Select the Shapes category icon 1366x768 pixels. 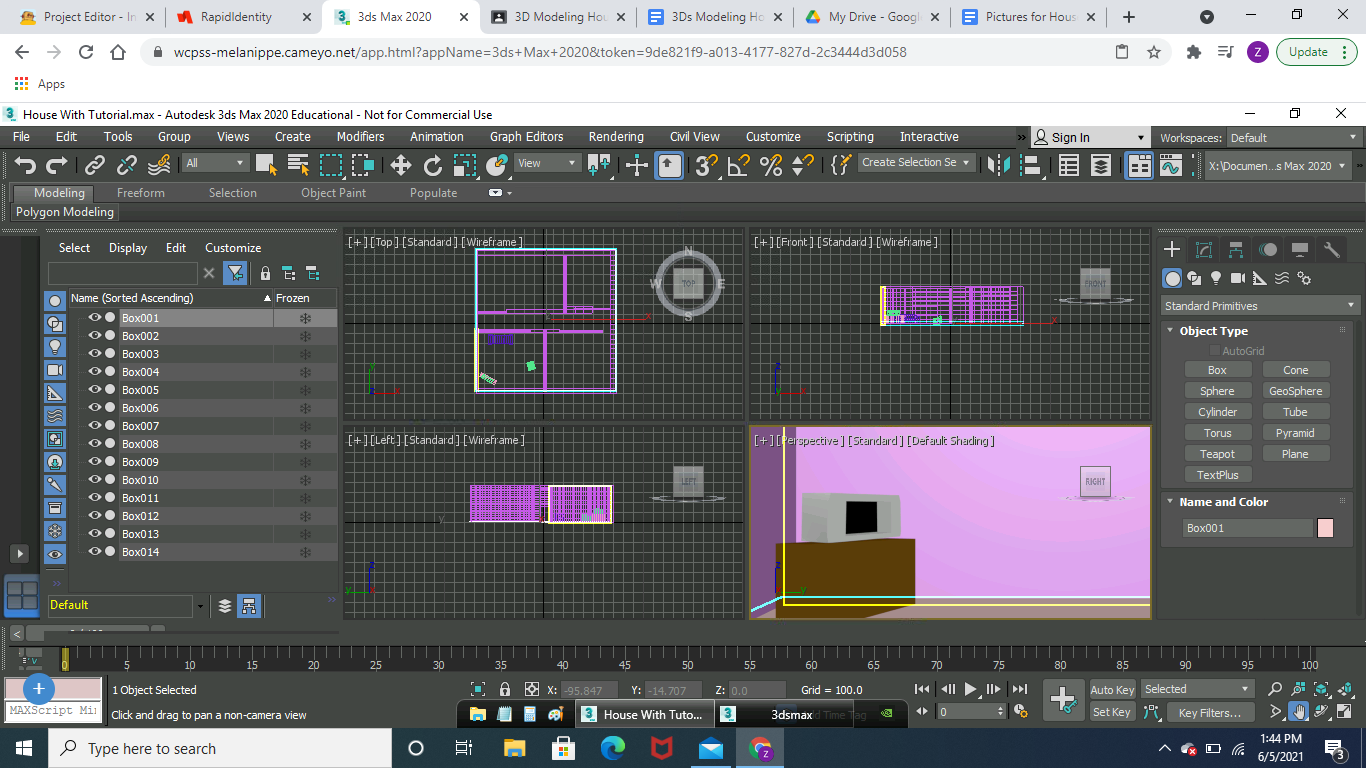click(1194, 278)
